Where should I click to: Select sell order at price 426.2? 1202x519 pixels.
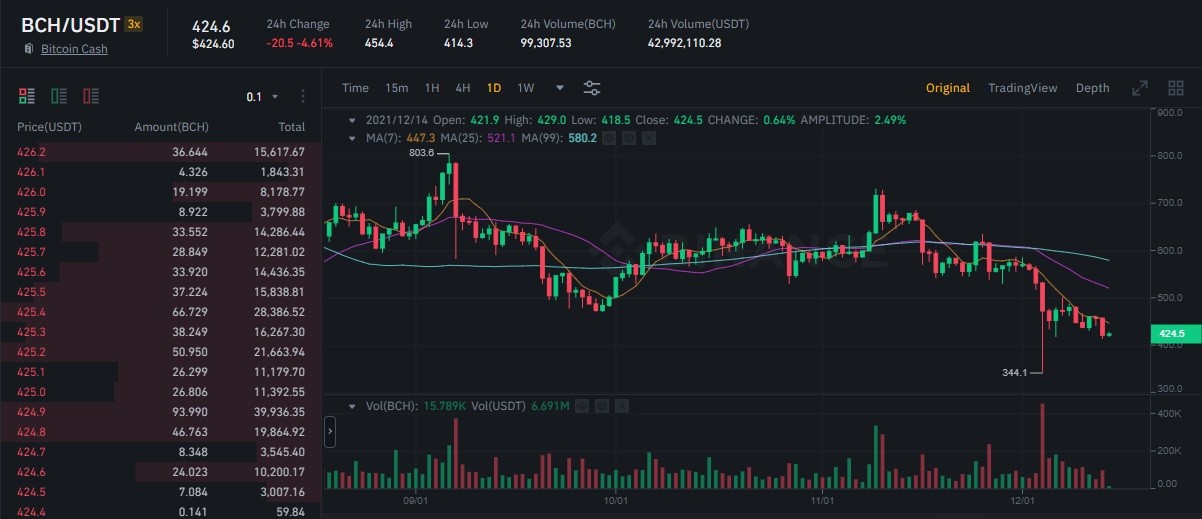(x=161, y=152)
